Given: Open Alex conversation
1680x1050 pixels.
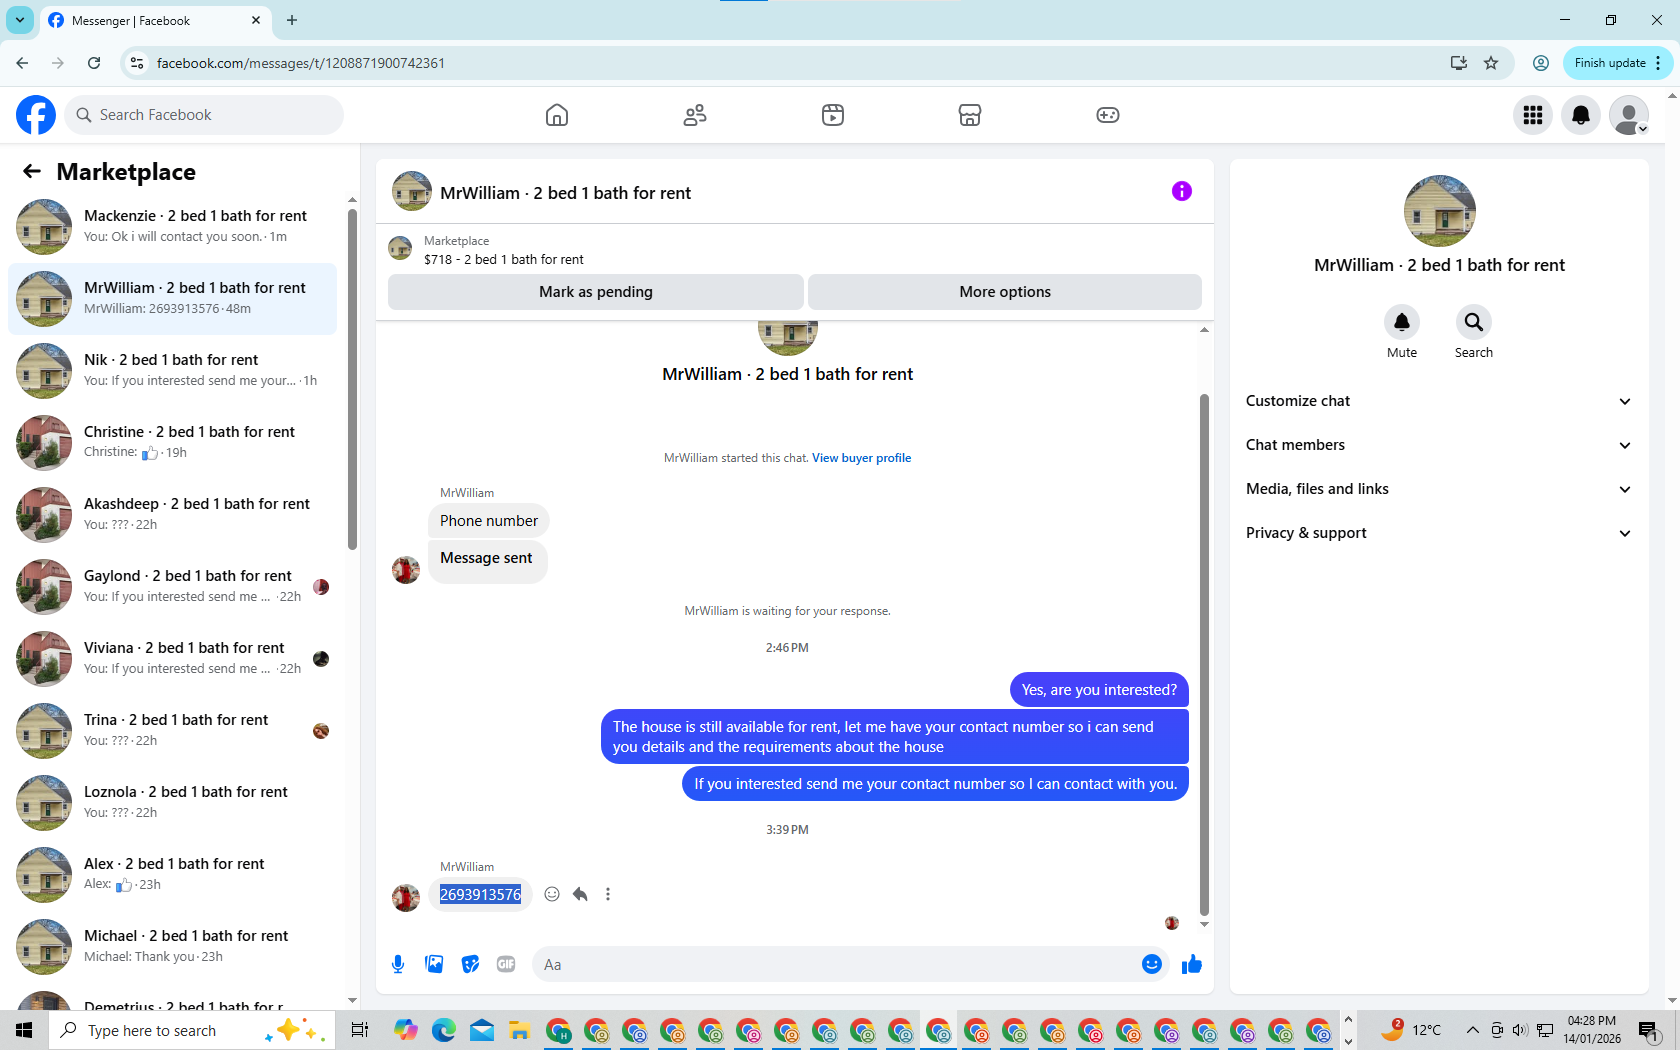Looking at the screenshot, I should click(x=173, y=875).
